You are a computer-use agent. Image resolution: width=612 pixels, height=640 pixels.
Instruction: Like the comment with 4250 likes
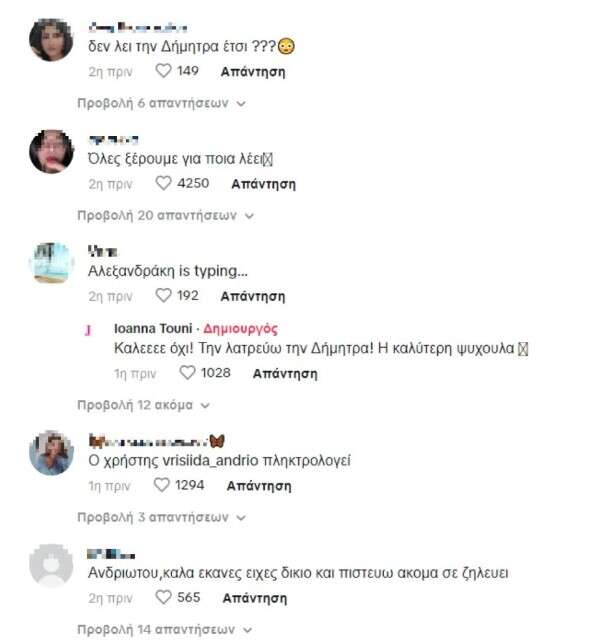tap(163, 183)
